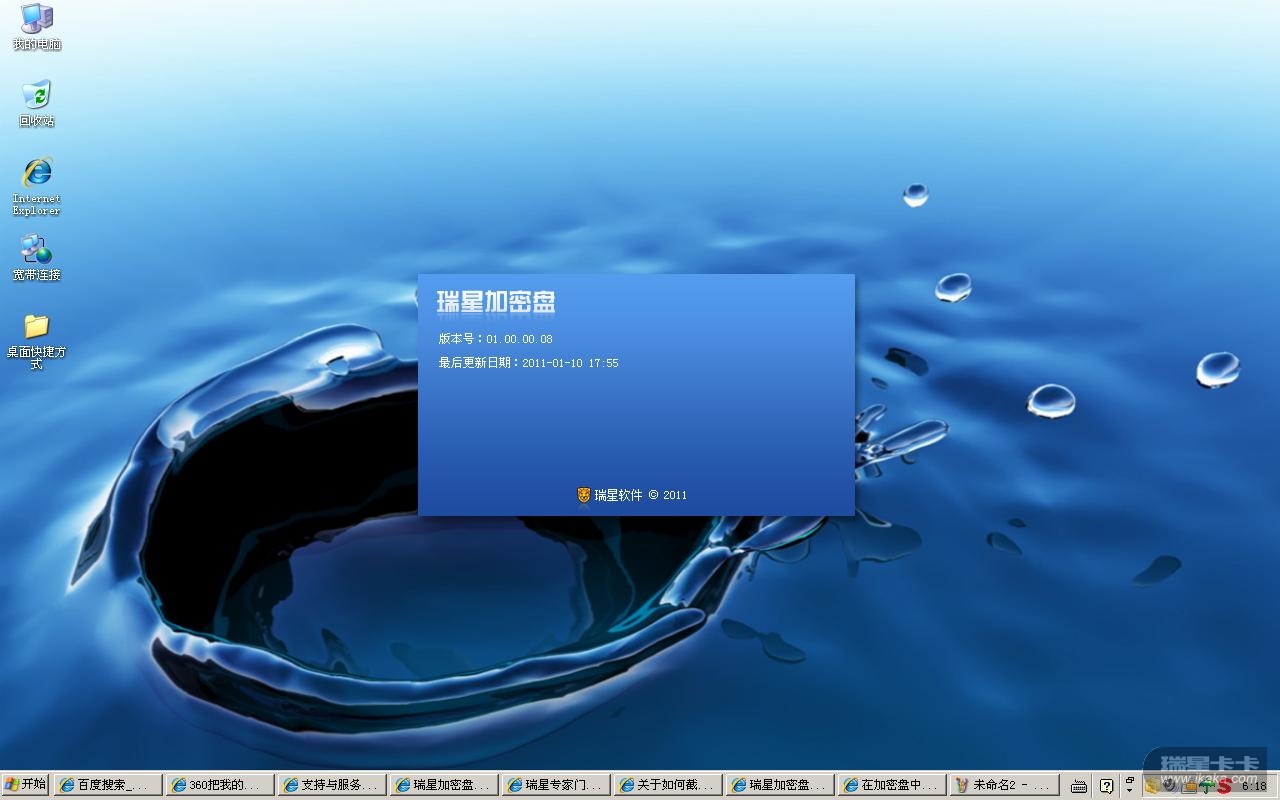1280x800 pixels.
Task: Switch to the 未命名2 taskbar window
Action: [x=1003, y=785]
